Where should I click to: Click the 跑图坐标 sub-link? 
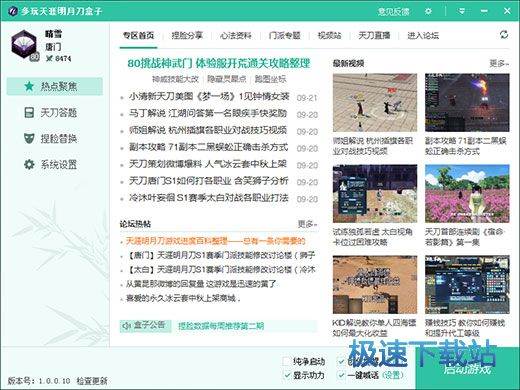[270, 79]
